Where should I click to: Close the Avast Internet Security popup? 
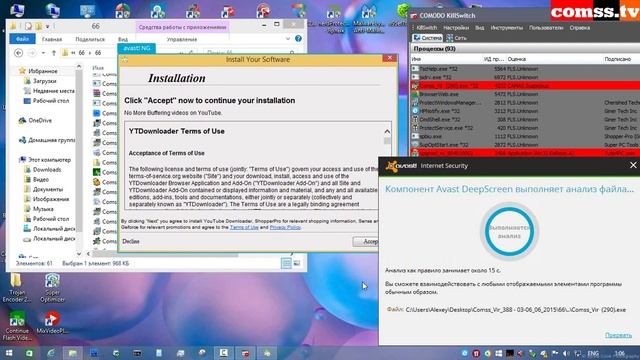click(633, 165)
